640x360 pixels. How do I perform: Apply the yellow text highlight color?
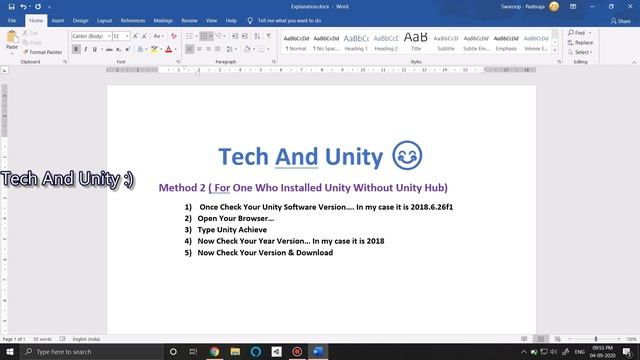154,49
